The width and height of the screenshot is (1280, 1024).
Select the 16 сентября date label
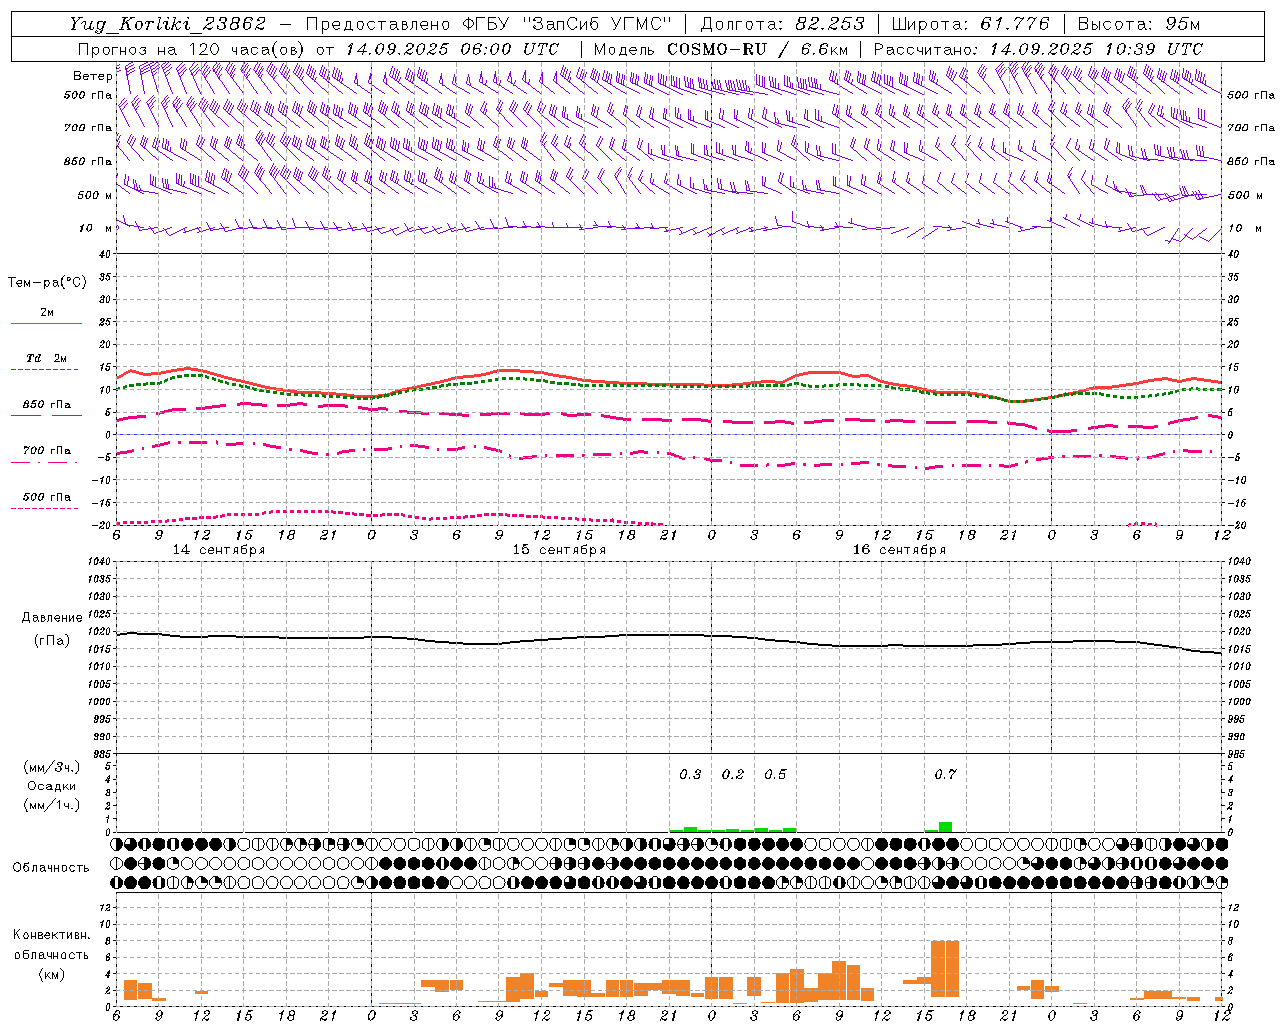click(899, 550)
